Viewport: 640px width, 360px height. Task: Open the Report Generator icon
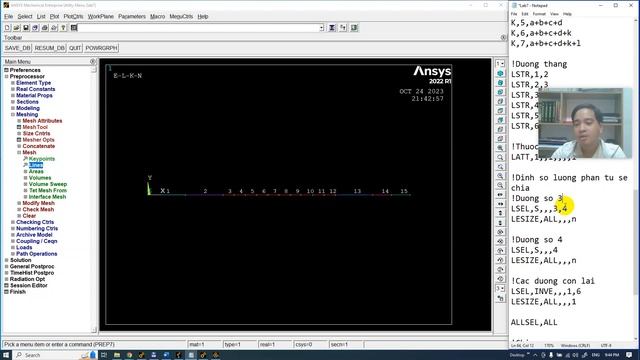[54, 28]
